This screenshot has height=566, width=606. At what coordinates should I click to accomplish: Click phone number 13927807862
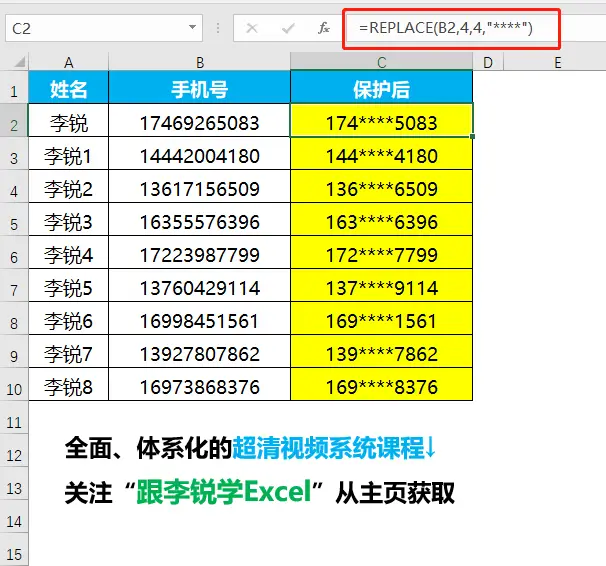[199, 351]
